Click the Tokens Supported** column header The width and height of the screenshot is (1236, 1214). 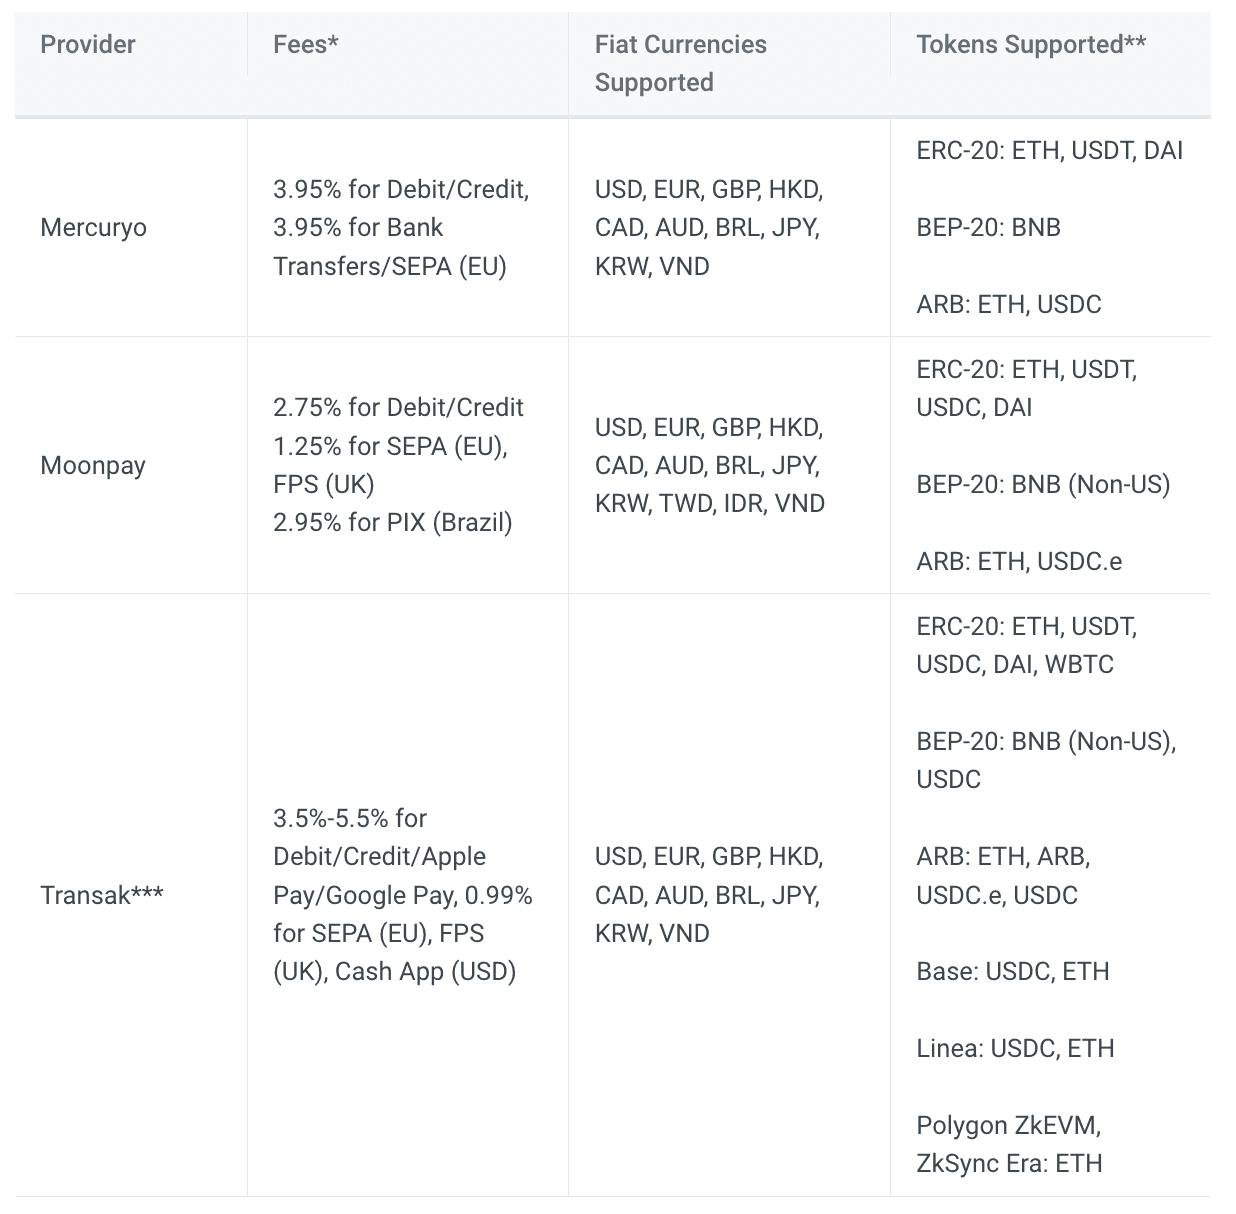coord(1031,45)
